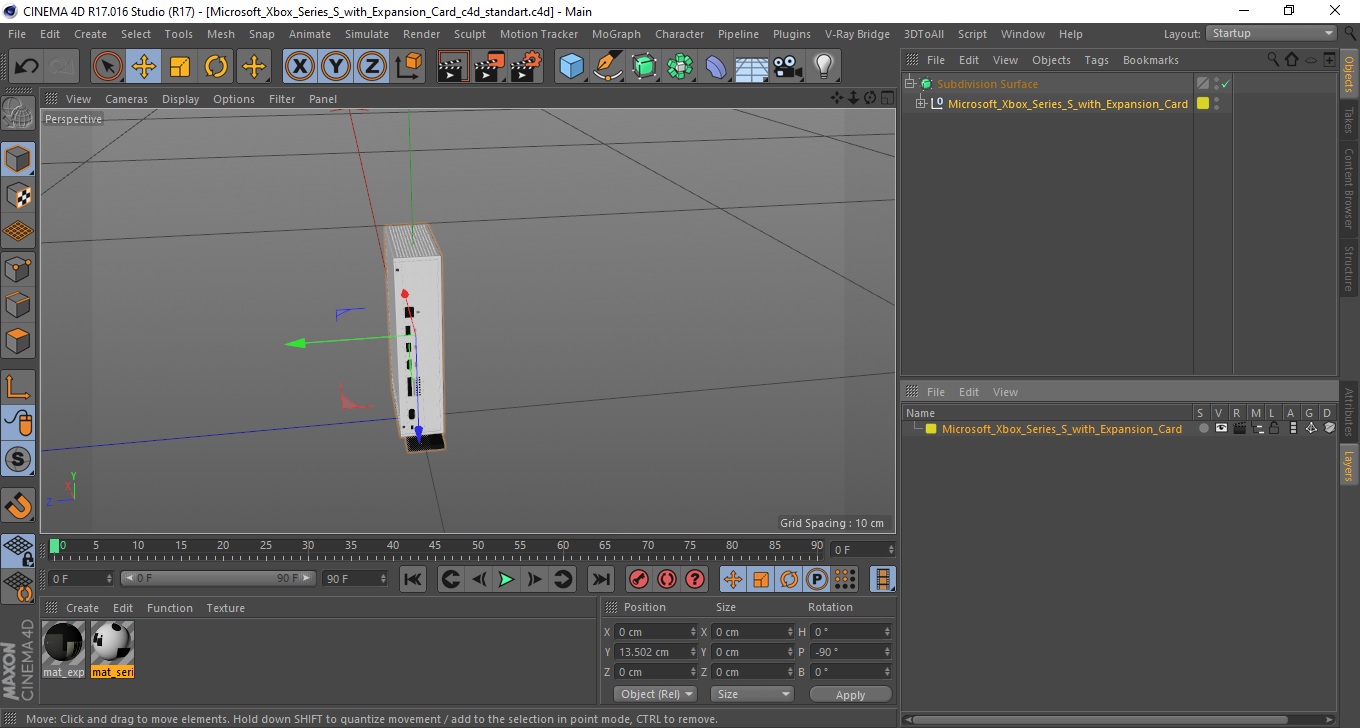Switch to Texture mode
The image size is (1360, 728).
point(18,195)
